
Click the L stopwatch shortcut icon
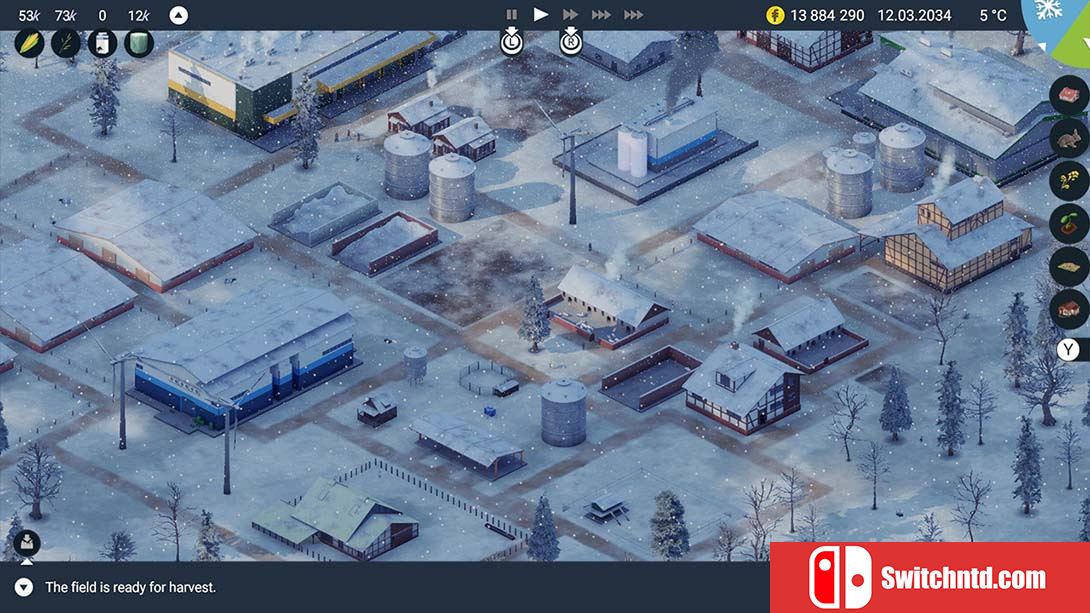[x=512, y=40]
